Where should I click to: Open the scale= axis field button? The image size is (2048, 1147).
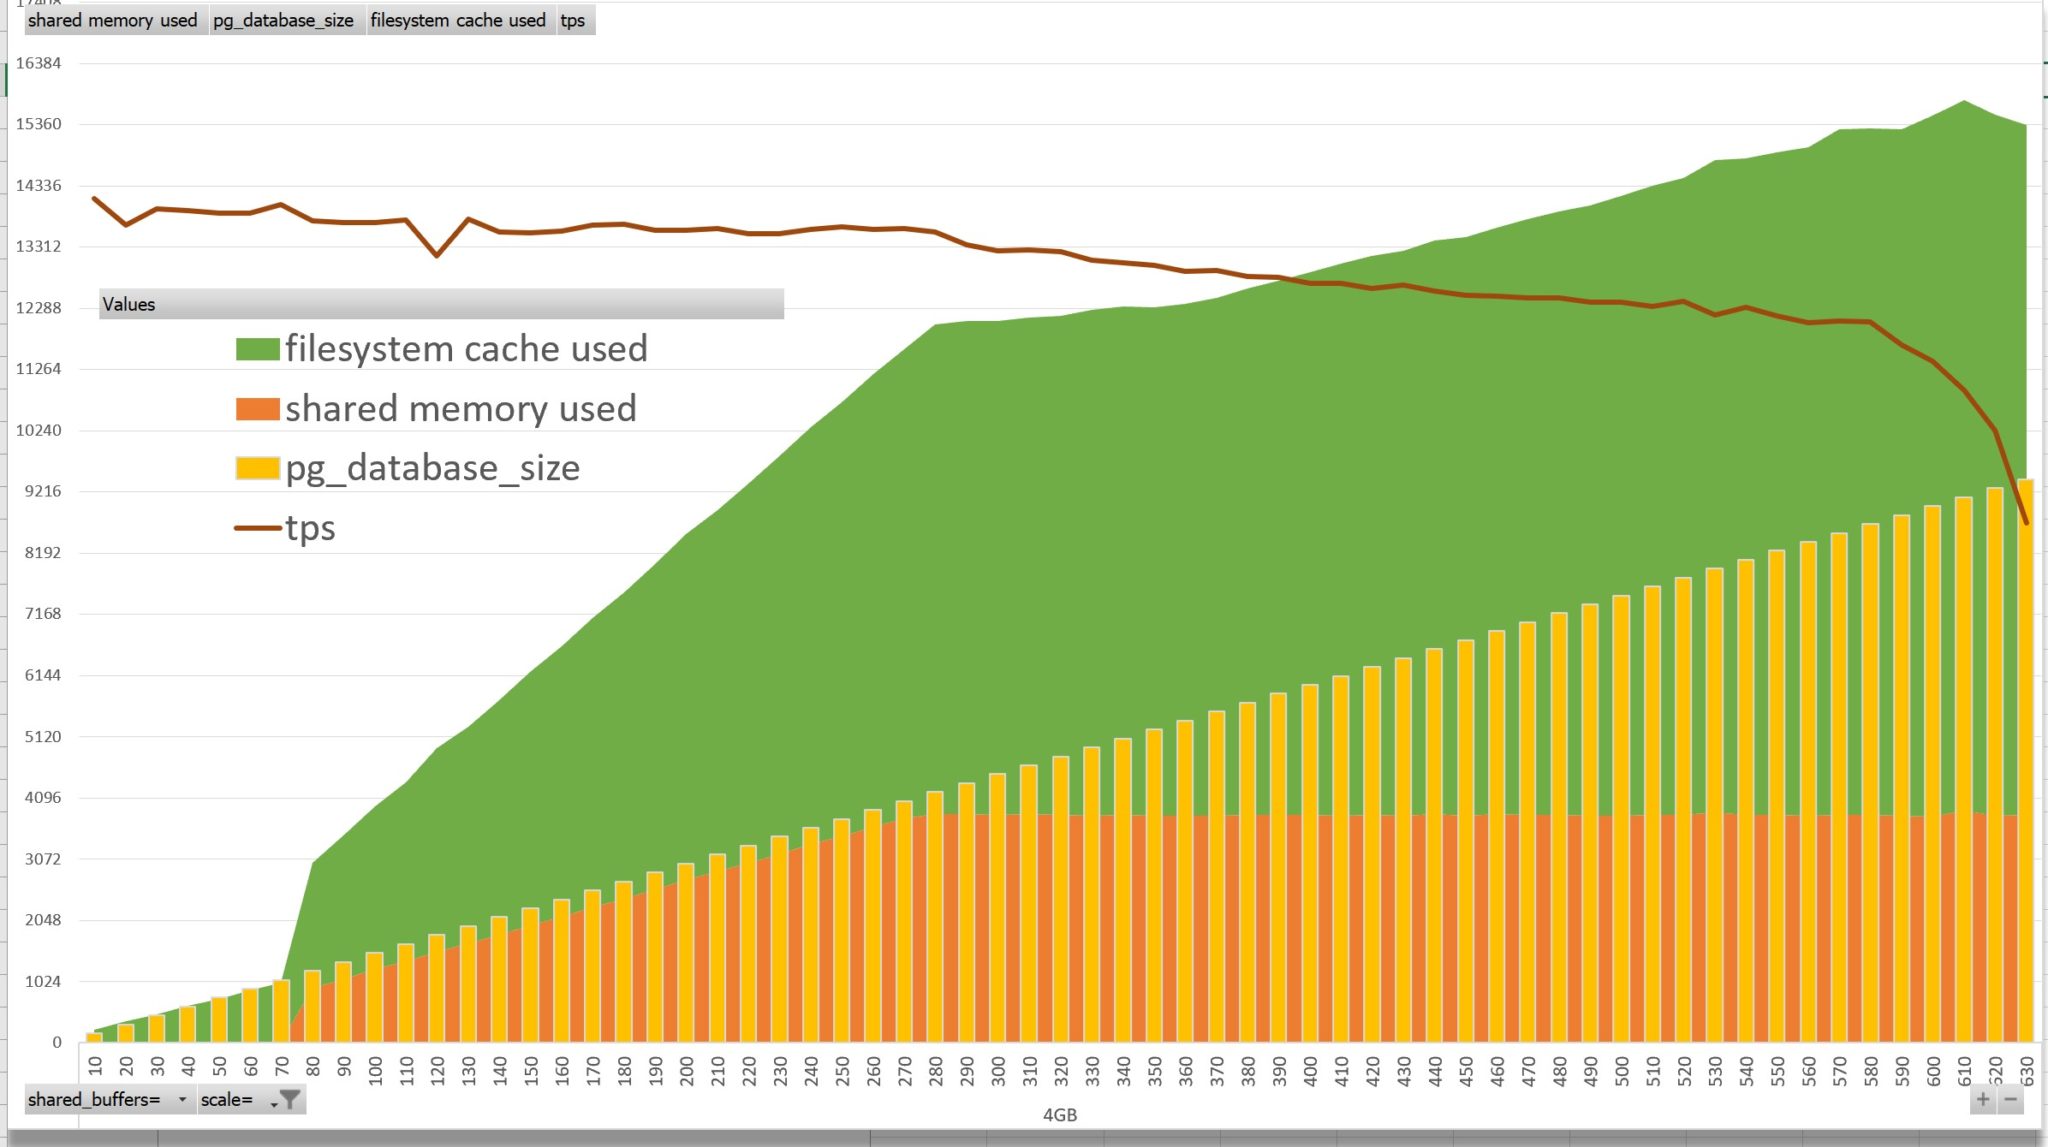point(251,1100)
